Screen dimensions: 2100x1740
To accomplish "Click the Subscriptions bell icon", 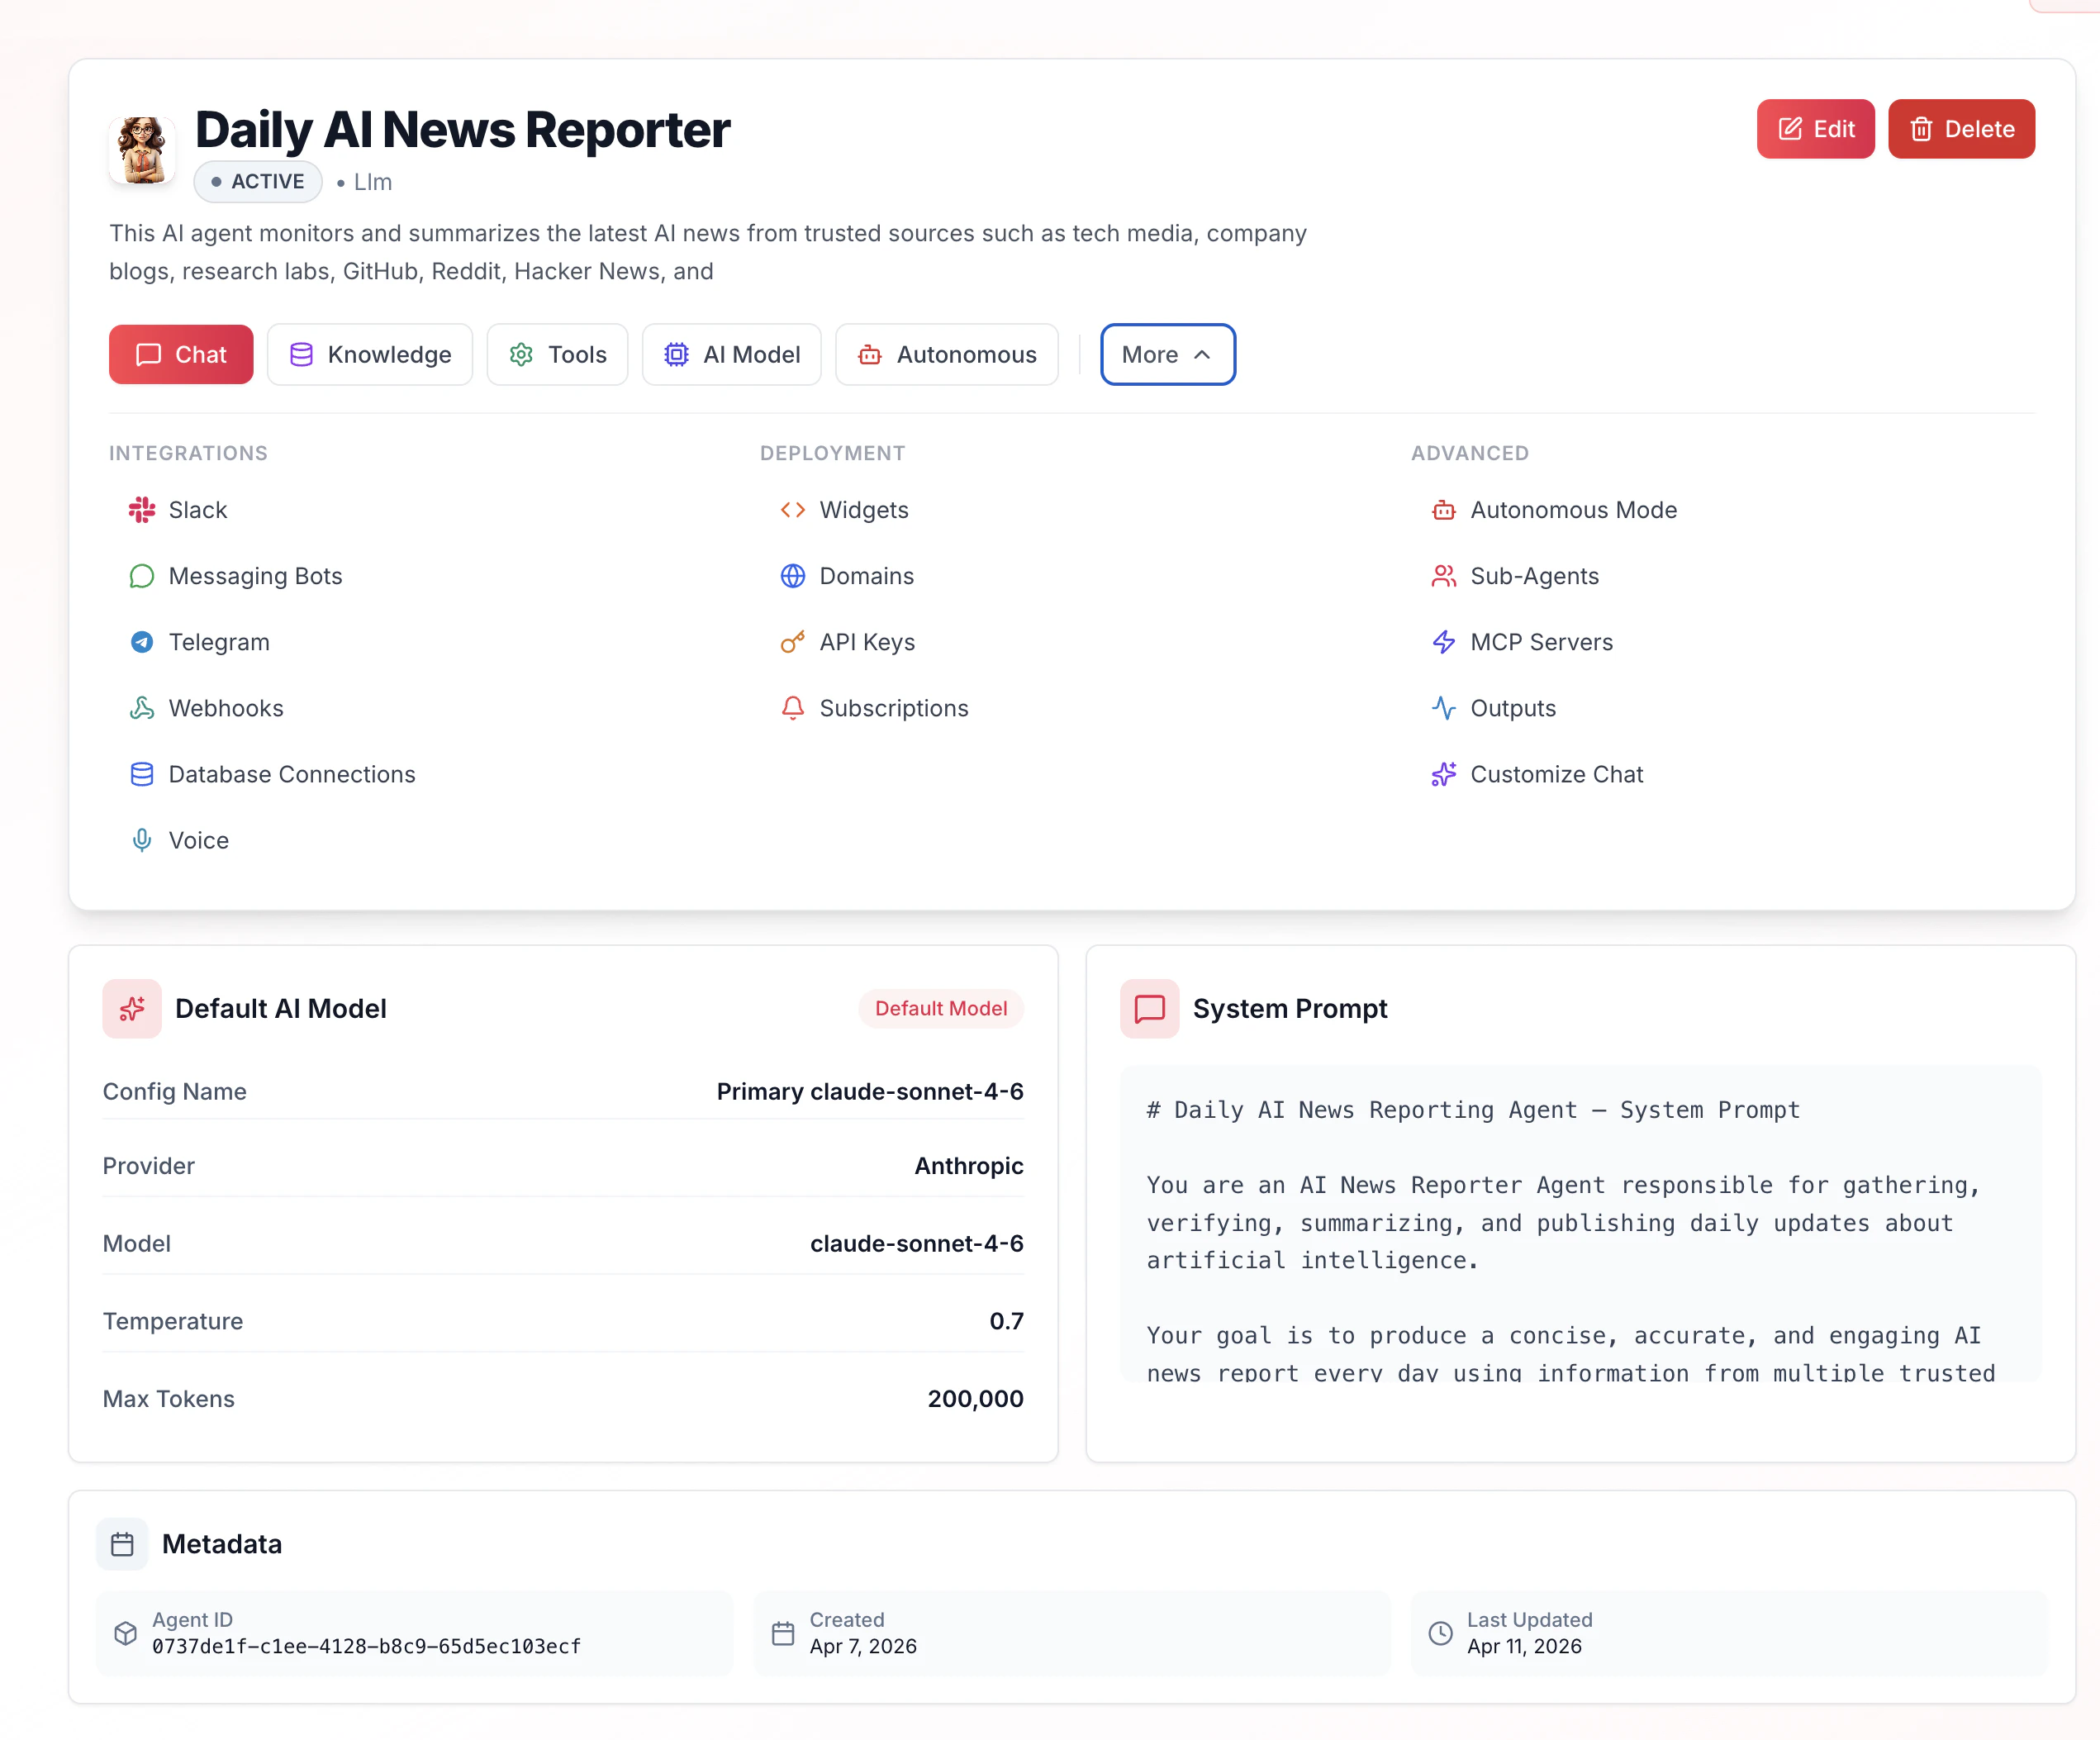I will pyautogui.click(x=792, y=708).
